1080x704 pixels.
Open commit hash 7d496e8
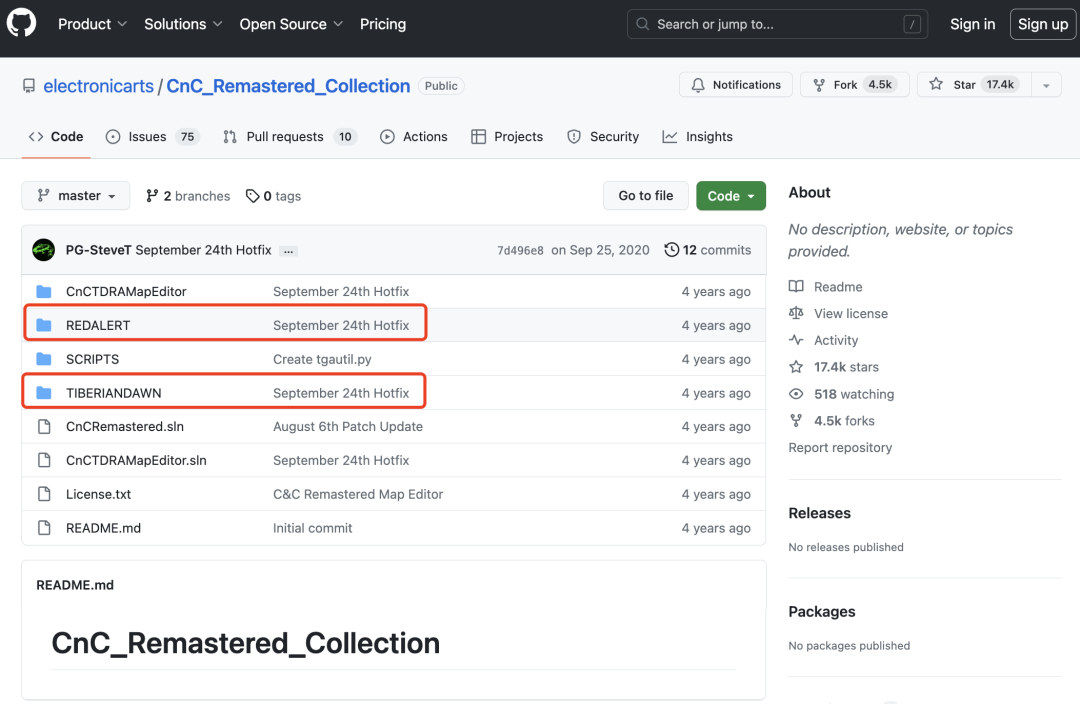[520, 251]
